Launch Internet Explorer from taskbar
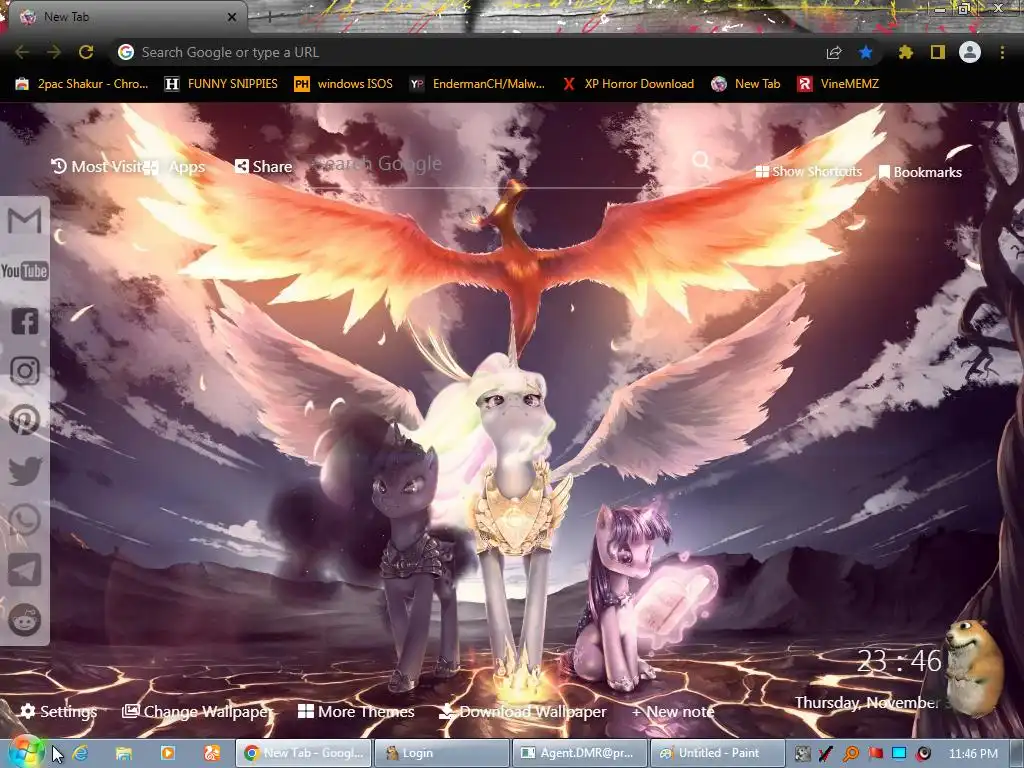Viewport: 1024px width, 768px height. (x=80, y=753)
